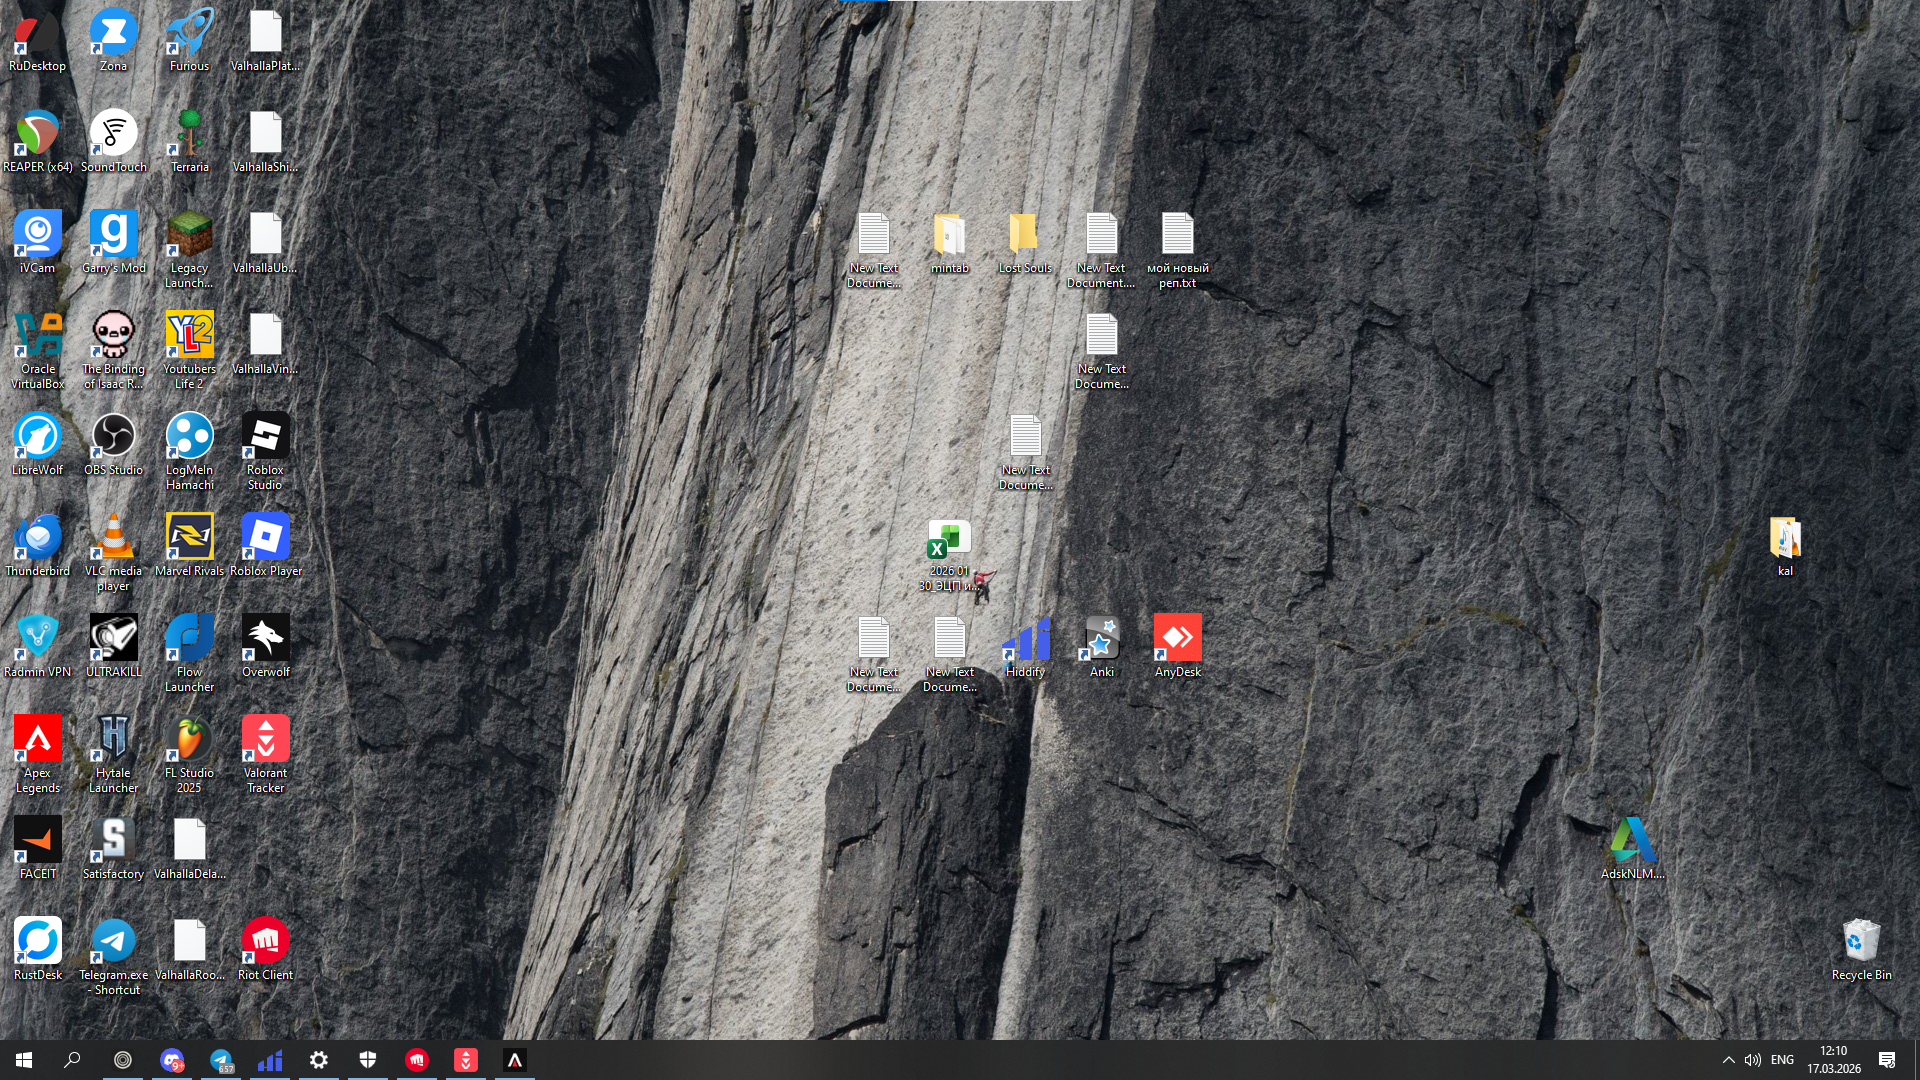Select the Lost Souls folder
1920x1080 pixels.
point(1025,236)
